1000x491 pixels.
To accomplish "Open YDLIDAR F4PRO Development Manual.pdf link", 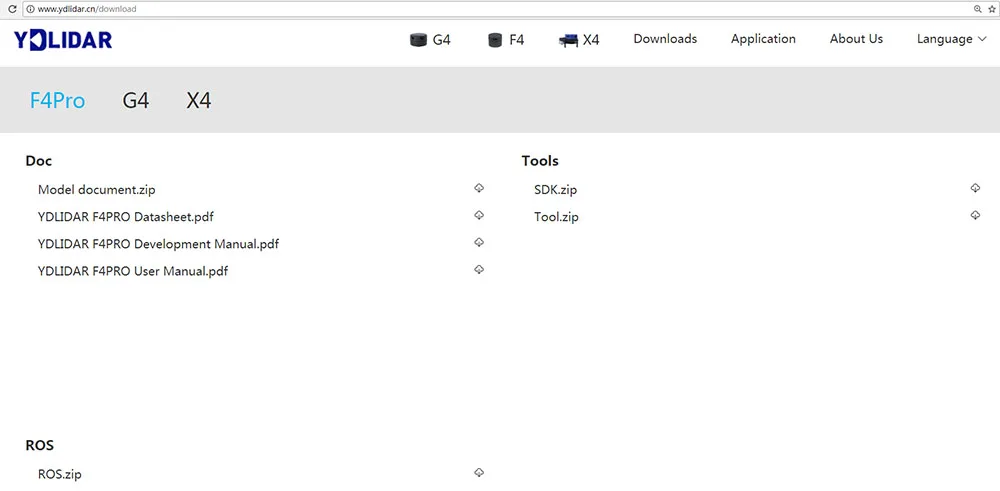I will click(158, 244).
